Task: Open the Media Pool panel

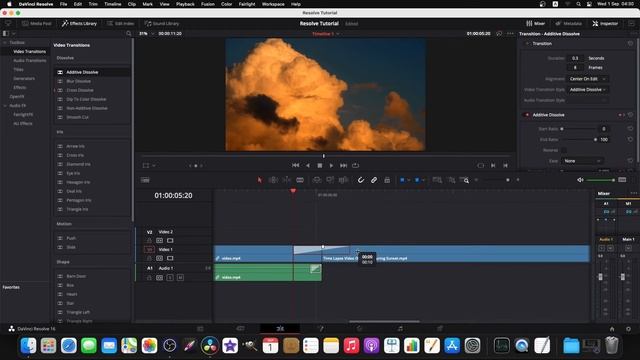Action: pyautogui.click(x=37, y=24)
